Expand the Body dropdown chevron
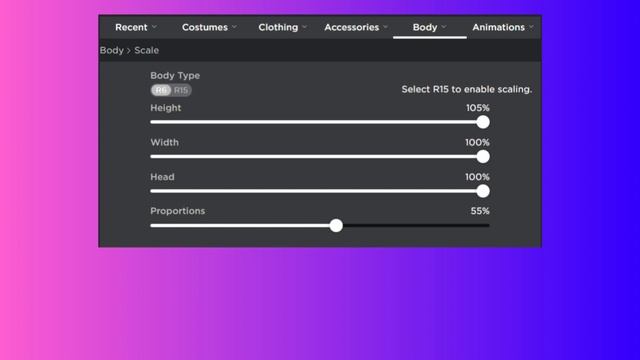Screen dimensions: 640x360 click(x=444, y=27)
